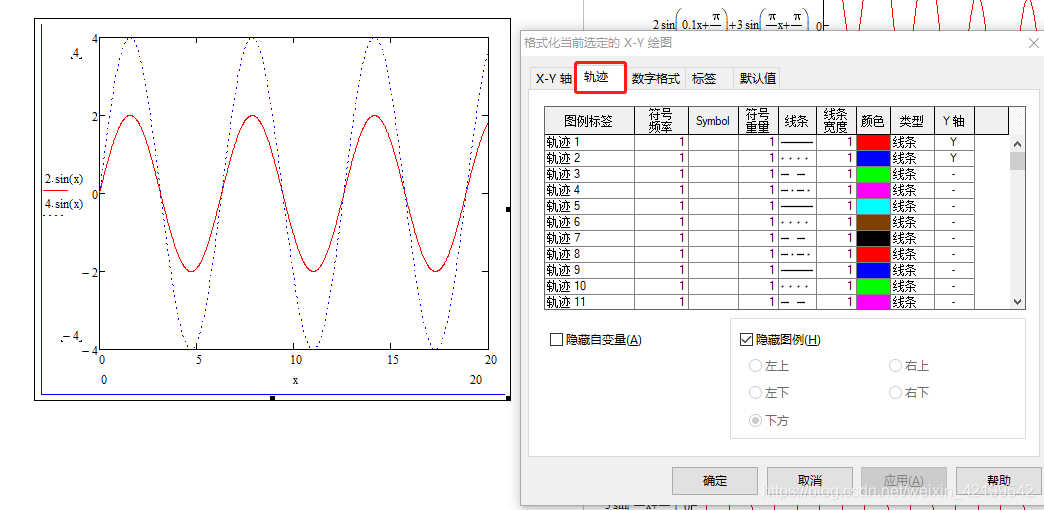Open Y axis cell for 轨迹 1
Screen dimensions: 1044x510
pyautogui.click(x=954, y=142)
